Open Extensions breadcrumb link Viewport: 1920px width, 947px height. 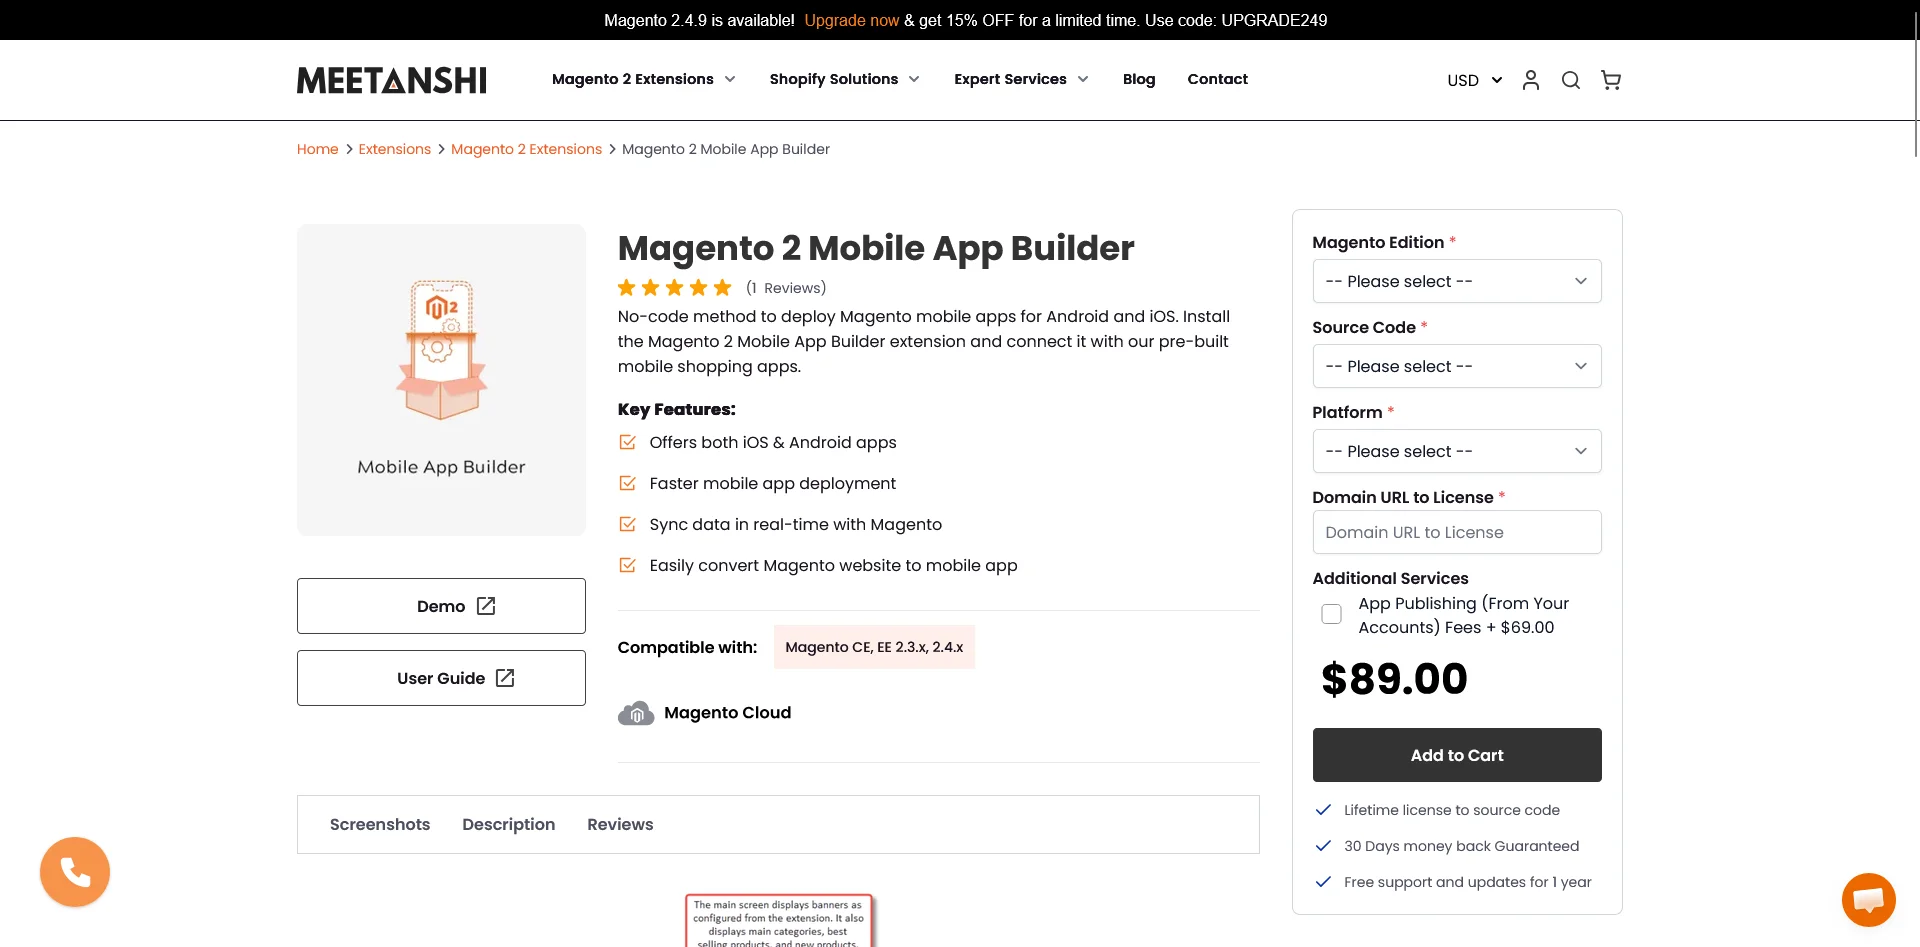click(394, 149)
